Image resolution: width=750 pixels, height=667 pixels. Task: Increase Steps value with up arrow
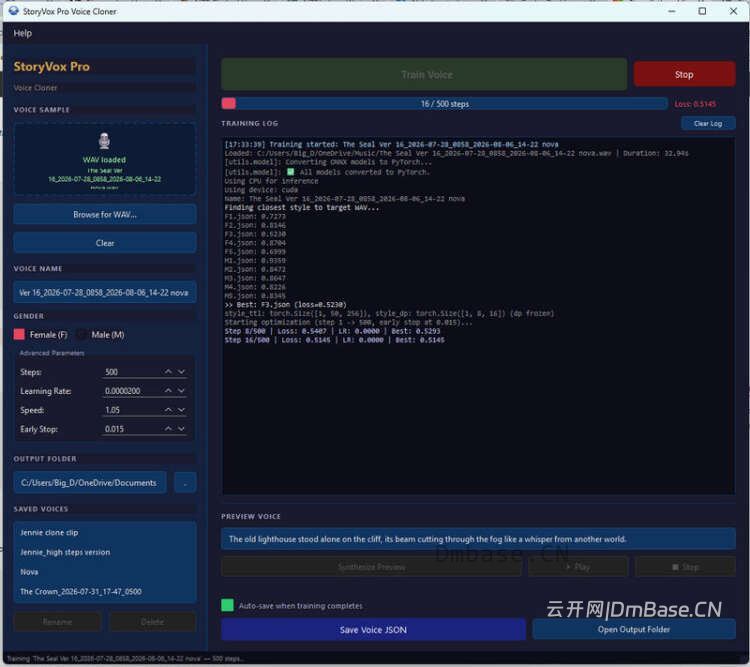click(168, 372)
